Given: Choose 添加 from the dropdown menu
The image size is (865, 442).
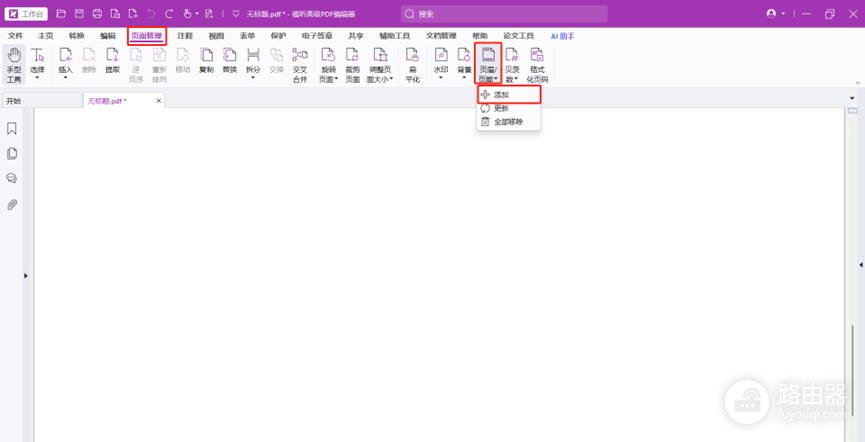Looking at the screenshot, I should 509,95.
